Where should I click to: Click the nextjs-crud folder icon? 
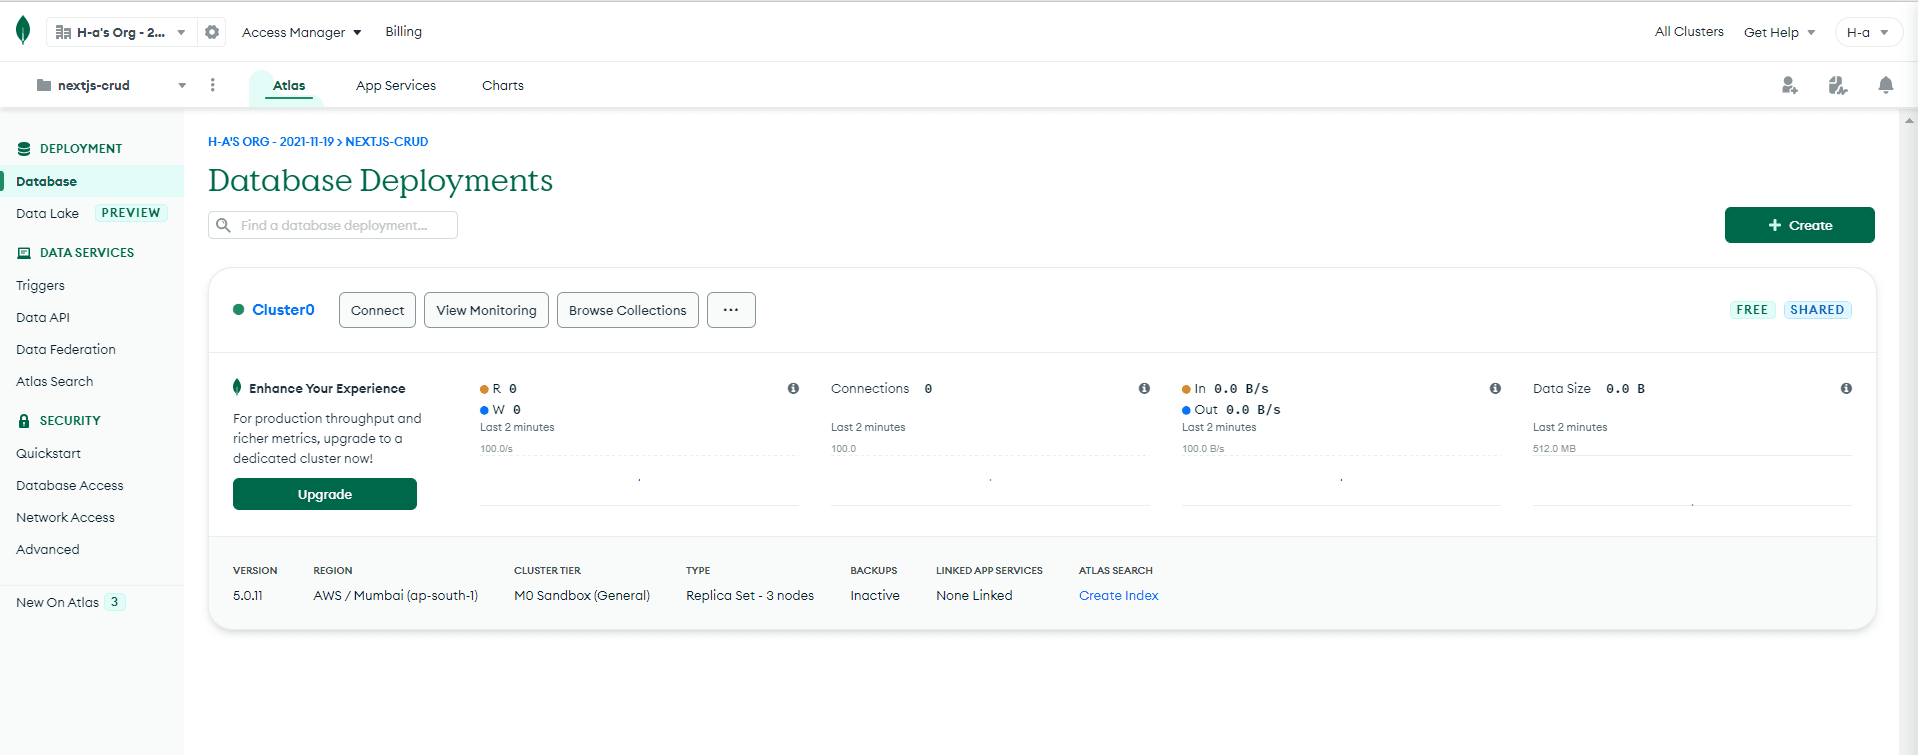pos(44,85)
